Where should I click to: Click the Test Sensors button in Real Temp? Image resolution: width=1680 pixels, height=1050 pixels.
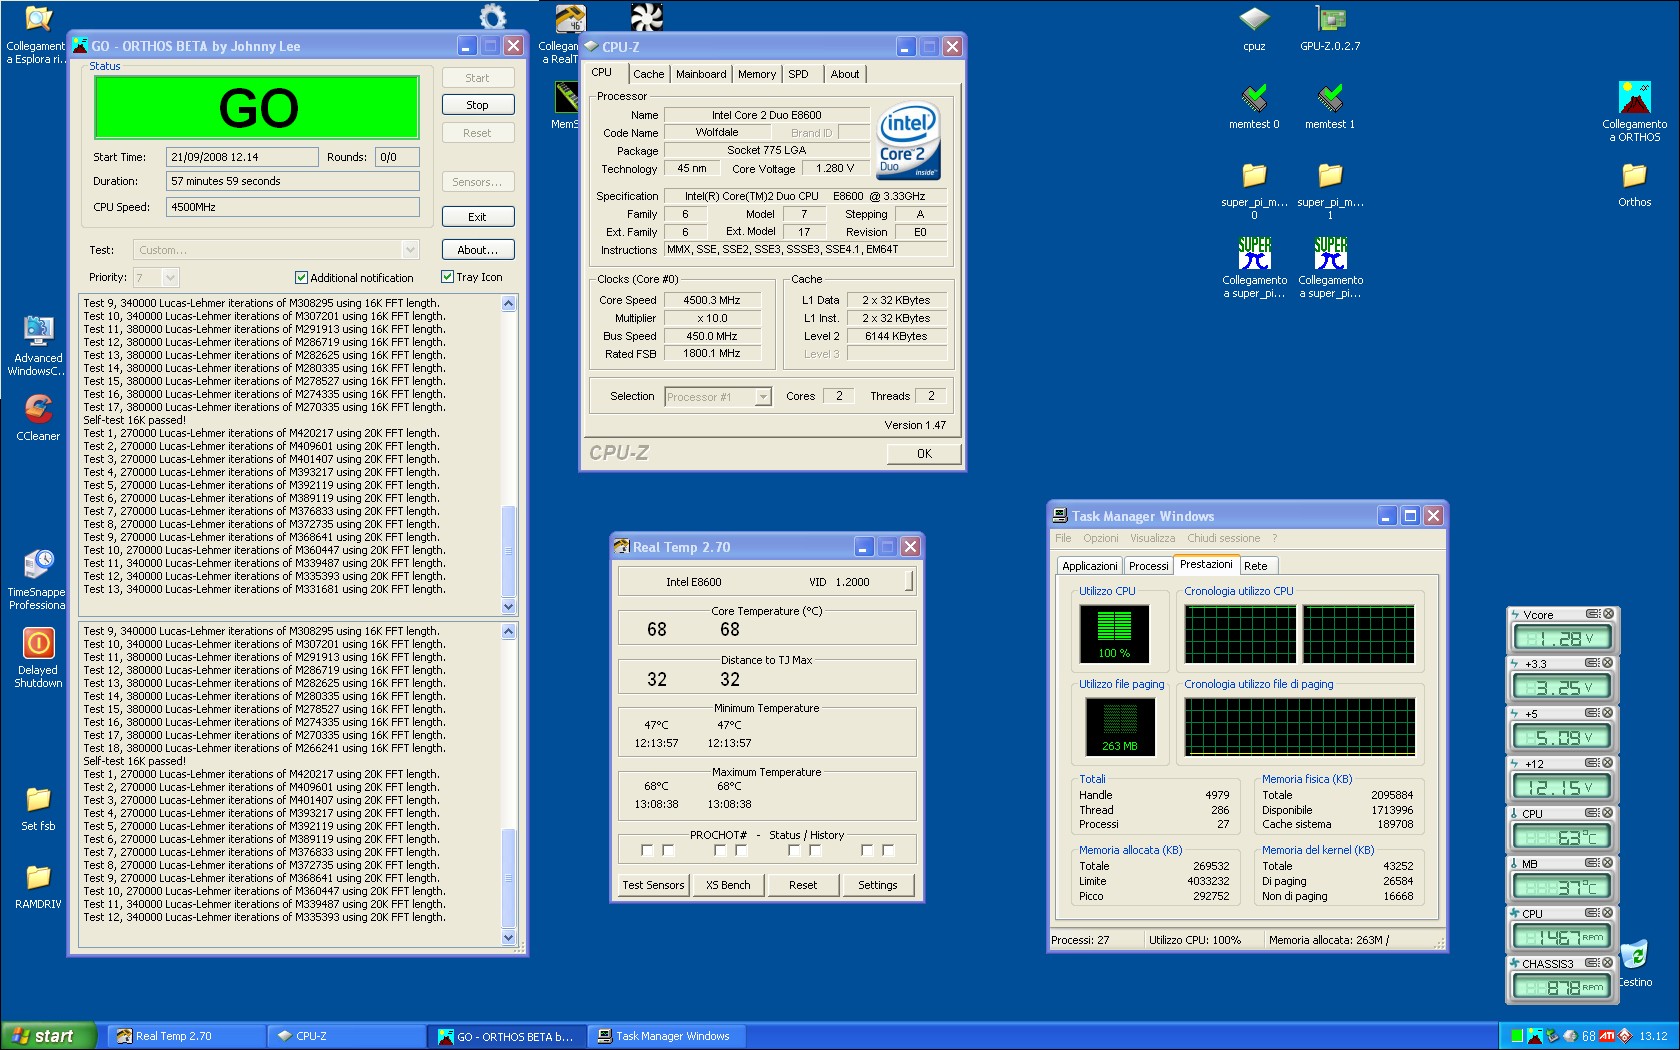[x=653, y=885]
